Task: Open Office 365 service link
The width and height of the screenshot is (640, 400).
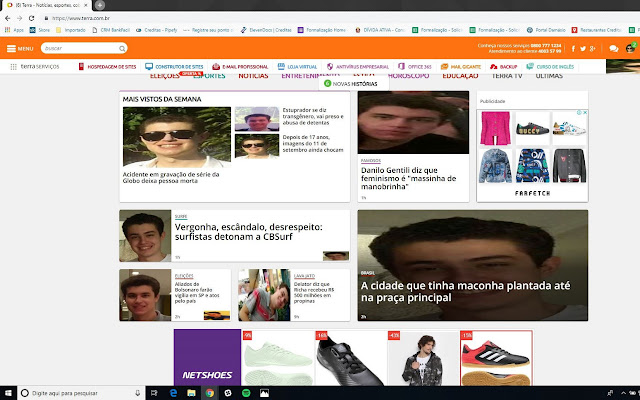Action: 415,67
